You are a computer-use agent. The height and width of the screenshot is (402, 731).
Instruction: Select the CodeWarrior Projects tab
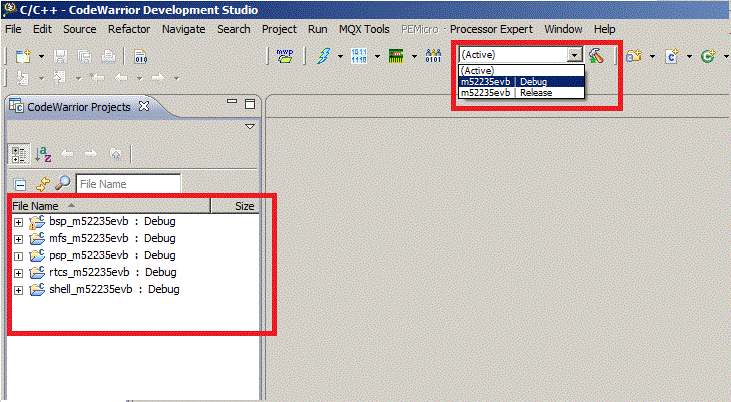tap(79, 107)
